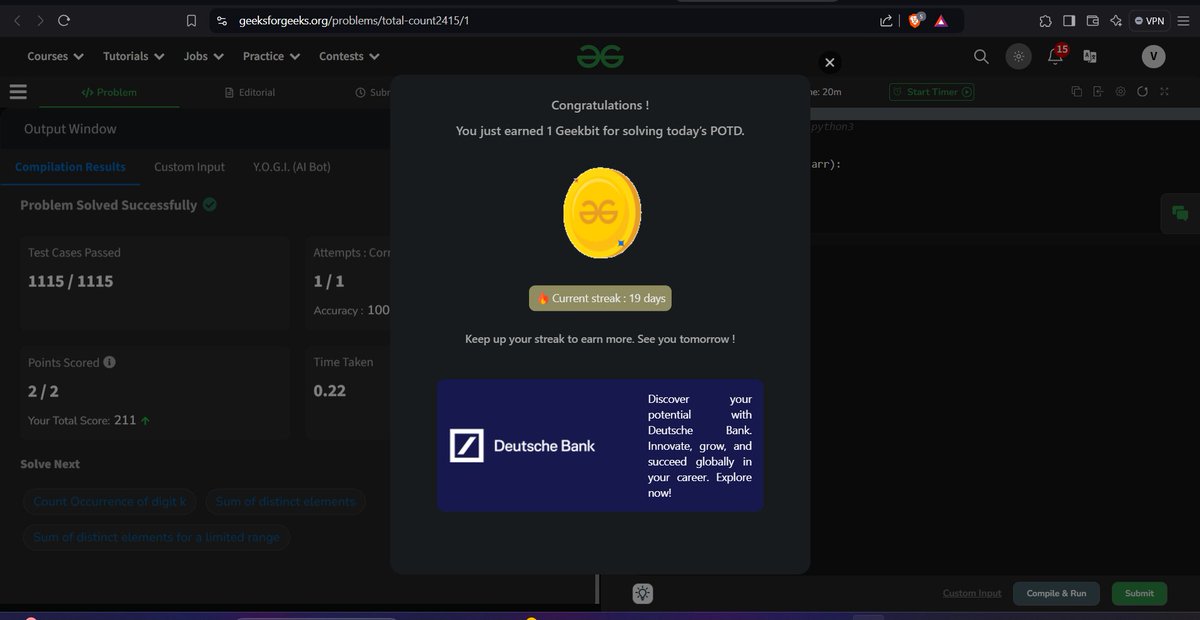The width and height of the screenshot is (1200, 620).
Task: Close the Congratulations popup
Action: coord(829,63)
